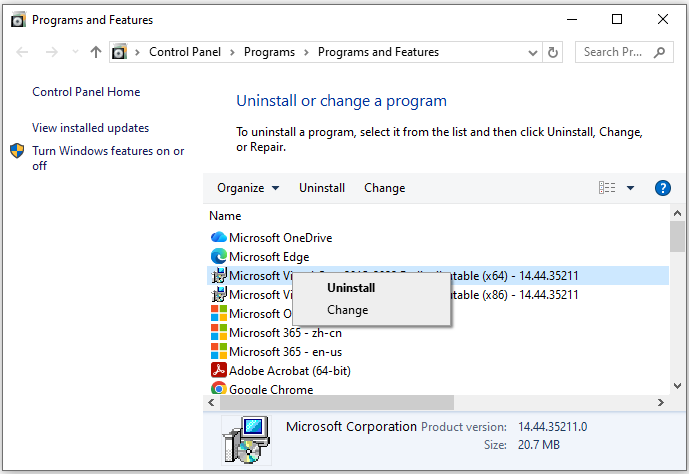This screenshot has width=689, height=474.
Task: Open Turn Windows features on or off
Action: pyautogui.click(x=108, y=158)
